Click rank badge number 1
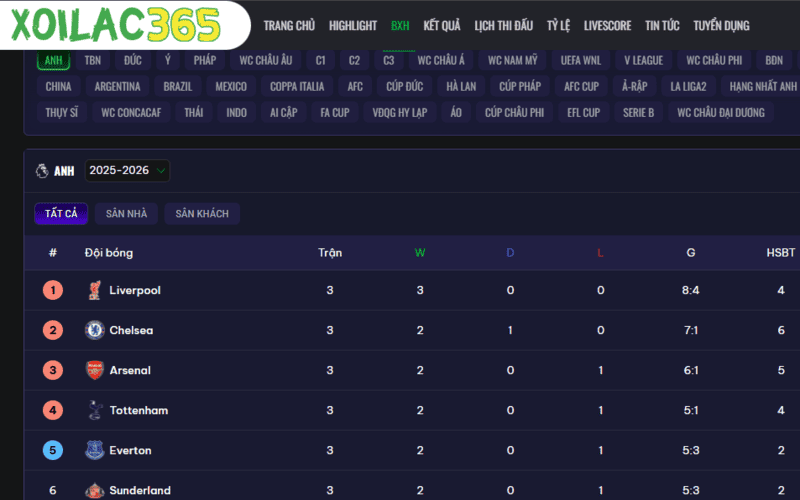 click(x=53, y=290)
